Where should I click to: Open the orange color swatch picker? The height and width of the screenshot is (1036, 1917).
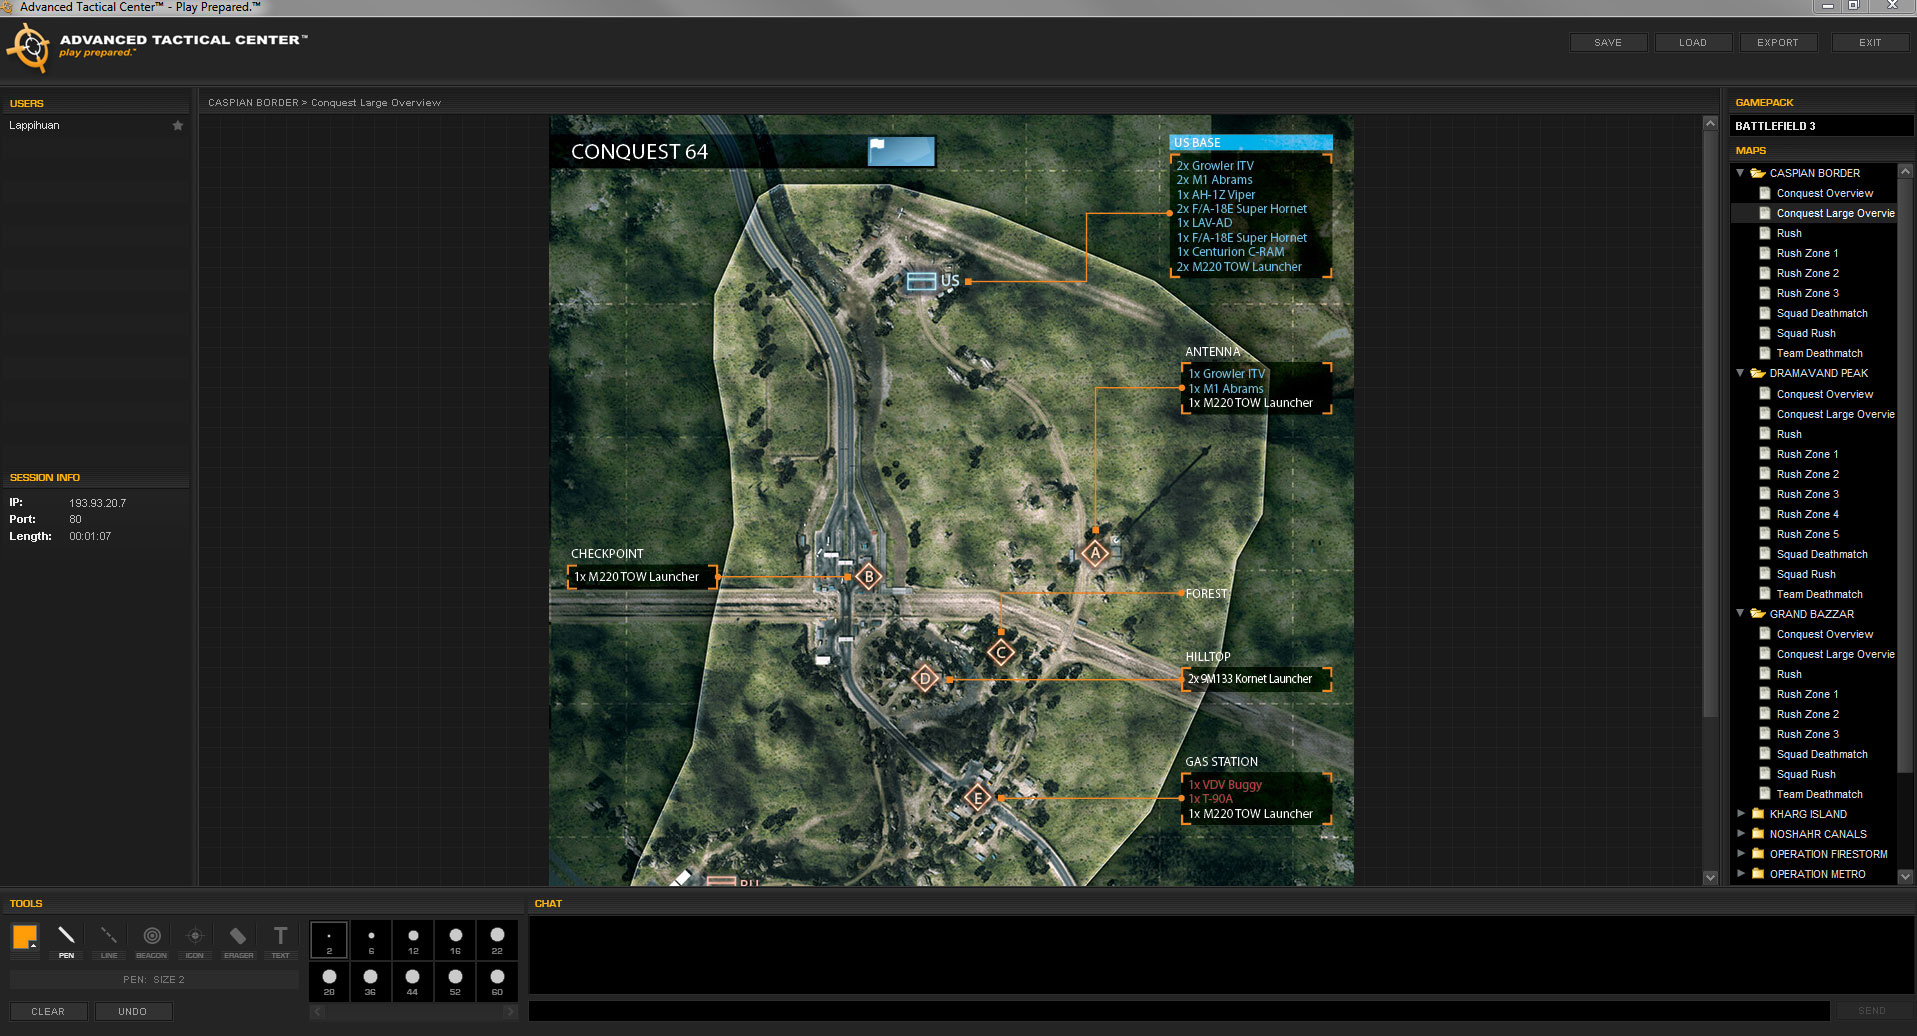(25, 937)
